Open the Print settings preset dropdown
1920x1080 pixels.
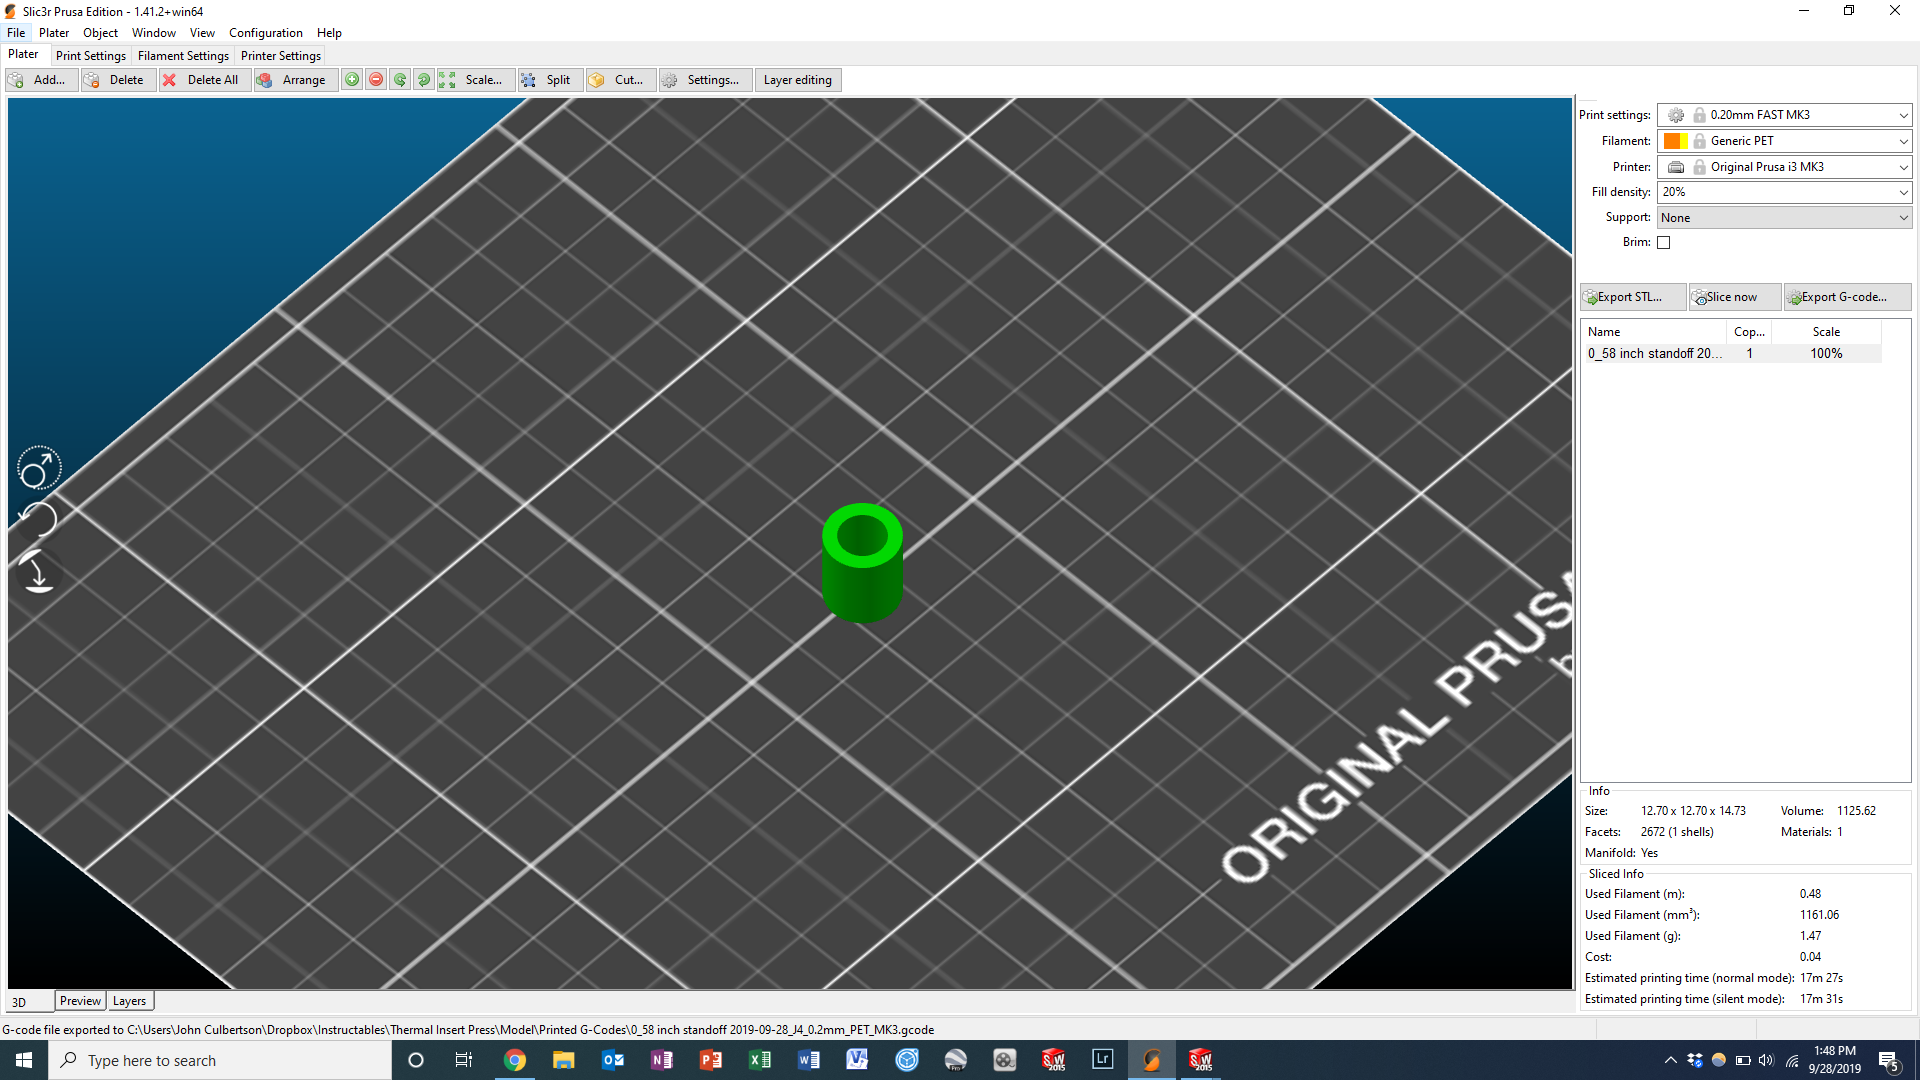(x=1784, y=115)
